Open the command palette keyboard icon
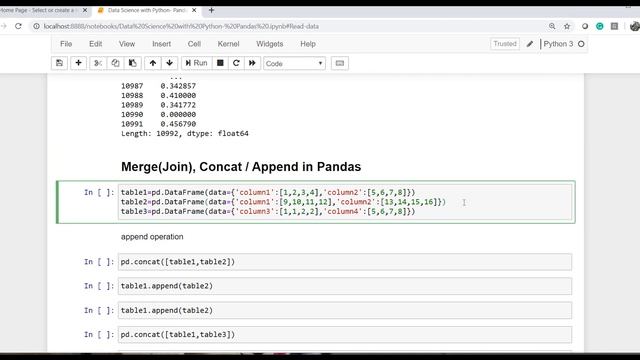The width and height of the screenshot is (640, 360). pyautogui.click(x=340, y=63)
